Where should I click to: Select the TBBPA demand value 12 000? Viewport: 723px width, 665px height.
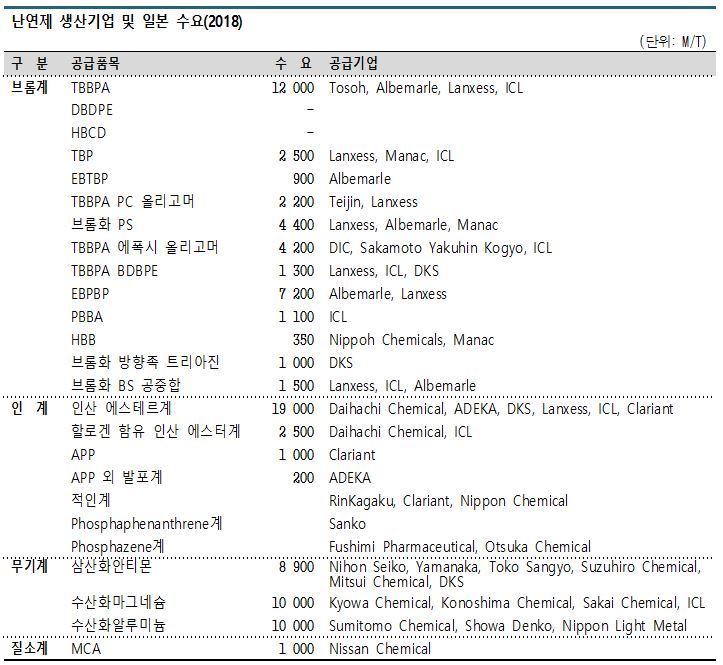click(x=292, y=88)
